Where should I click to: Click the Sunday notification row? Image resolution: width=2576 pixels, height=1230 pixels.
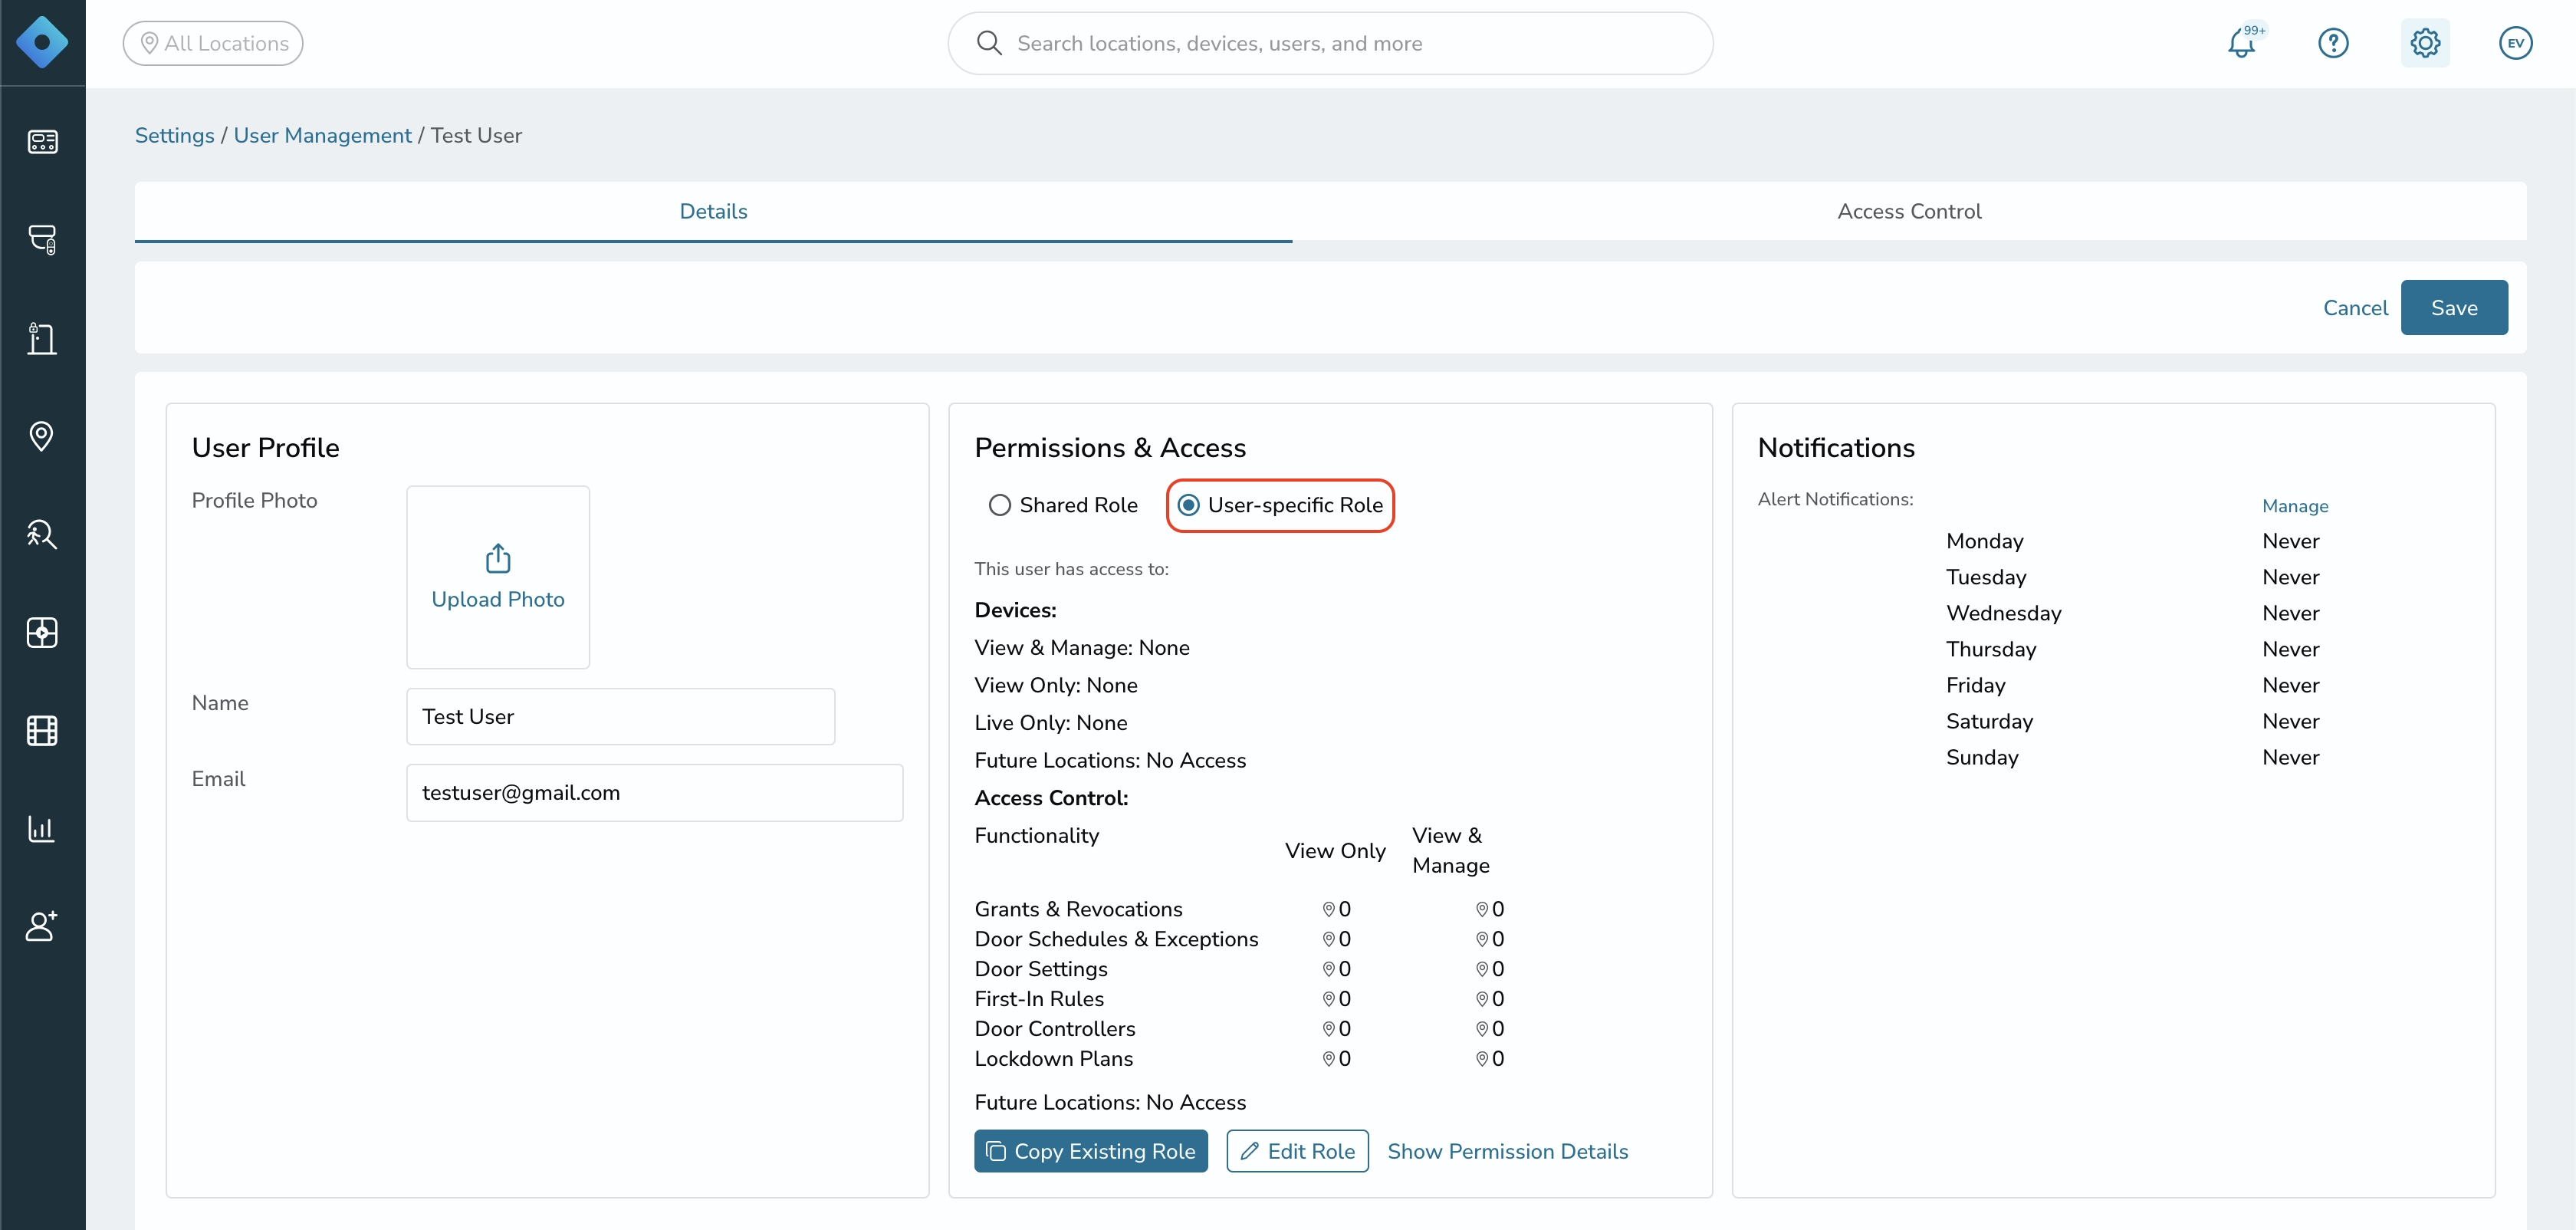[2132, 757]
